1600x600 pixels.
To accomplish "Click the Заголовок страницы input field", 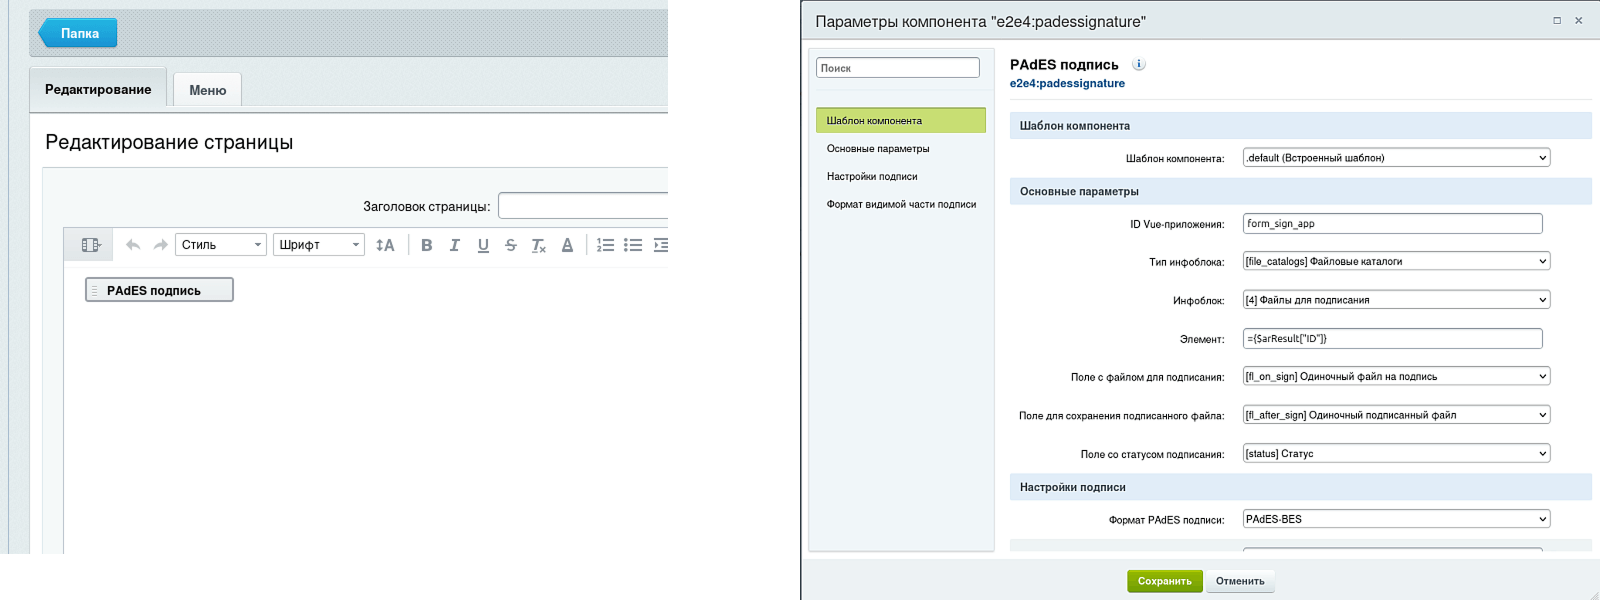I will point(583,206).
